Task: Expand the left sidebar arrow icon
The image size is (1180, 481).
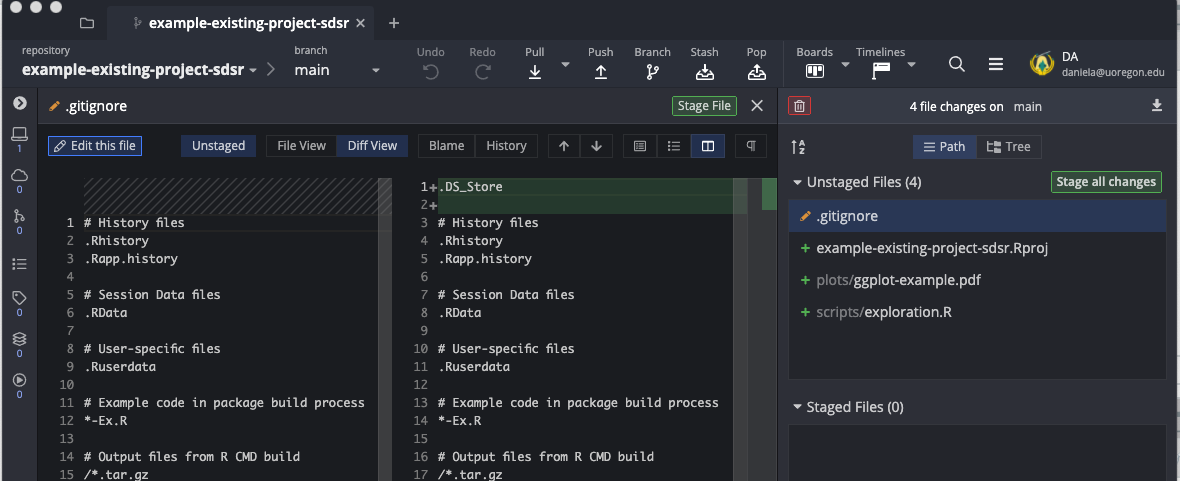Action: tap(20, 103)
